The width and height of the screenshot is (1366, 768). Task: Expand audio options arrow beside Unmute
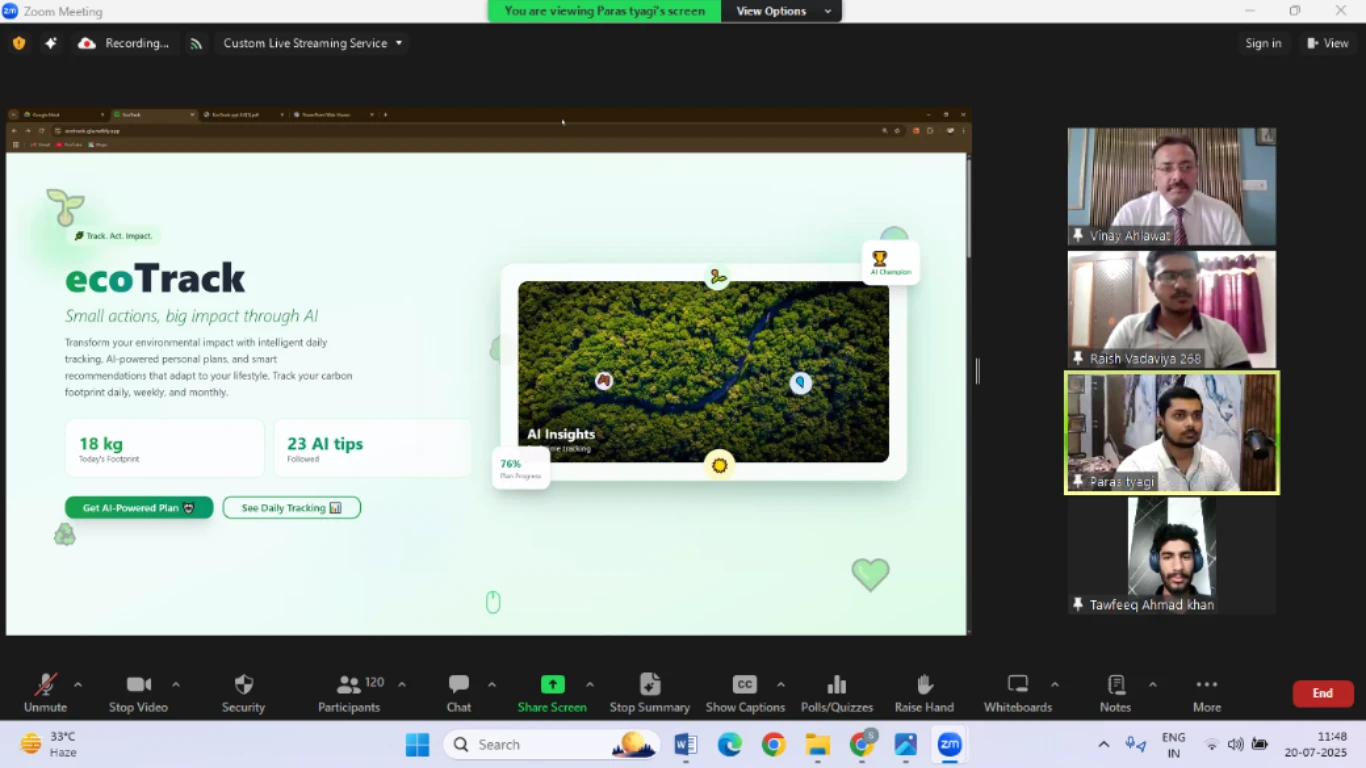pyautogui.click(x=78, y=685)
